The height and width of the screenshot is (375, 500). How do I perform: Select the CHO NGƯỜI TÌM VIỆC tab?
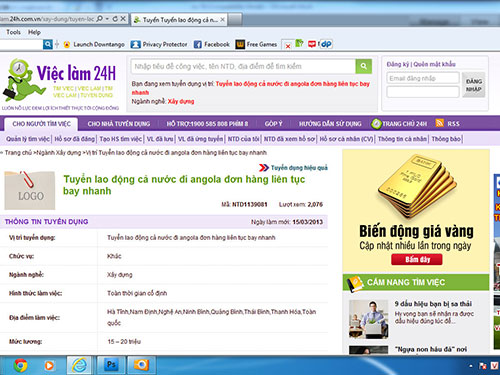point(41,124)
